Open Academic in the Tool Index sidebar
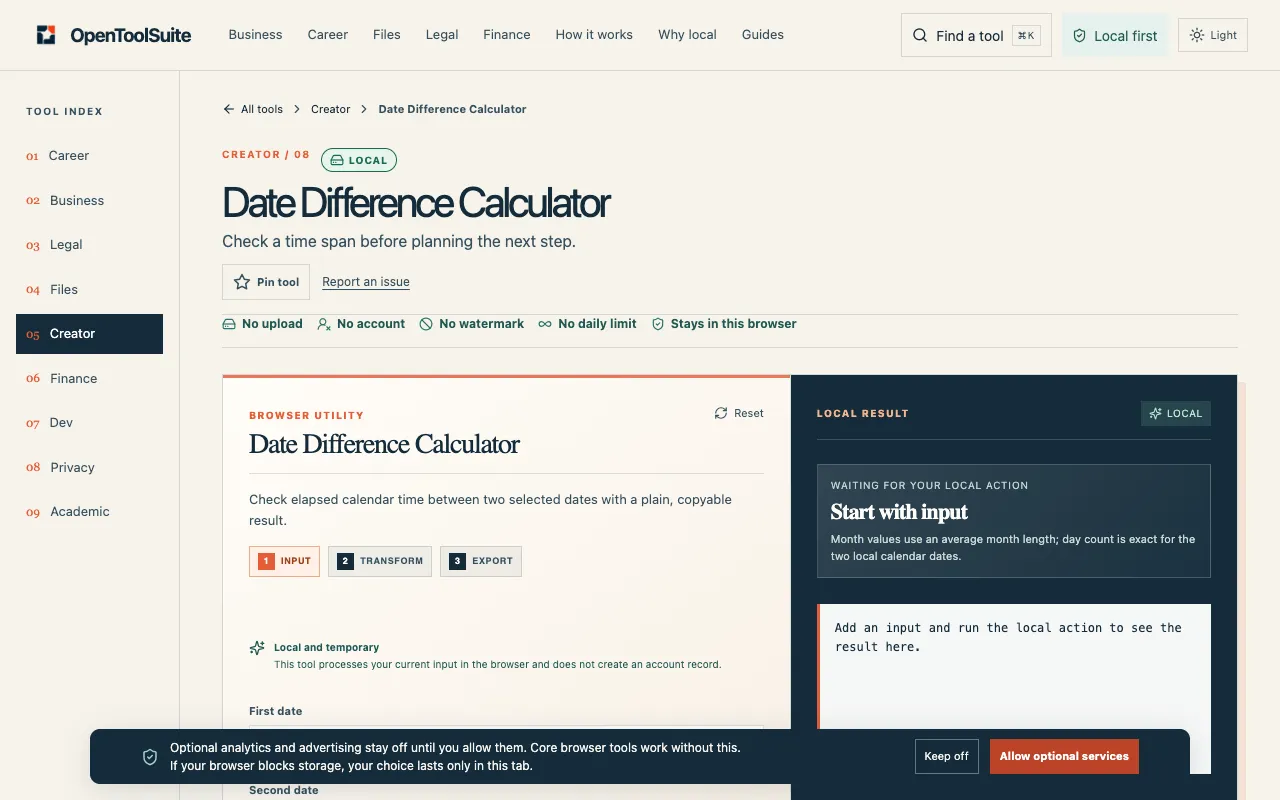The width and height of the screenshot is (1280, 800). pos(89,512)
